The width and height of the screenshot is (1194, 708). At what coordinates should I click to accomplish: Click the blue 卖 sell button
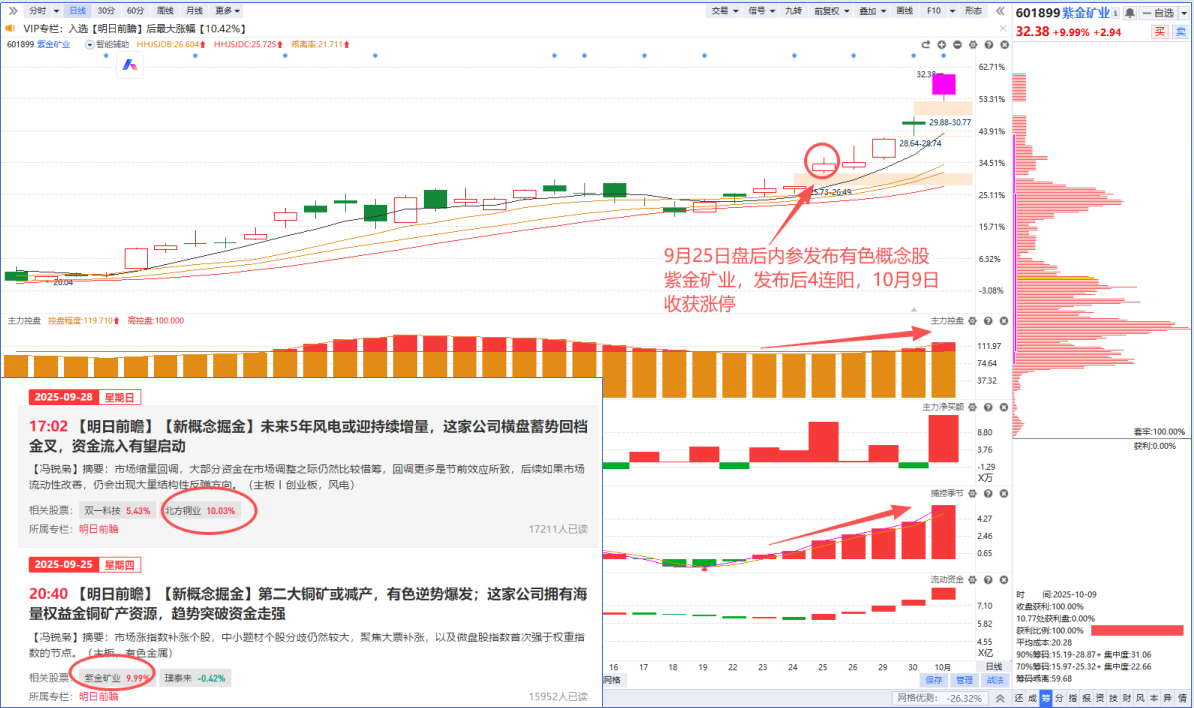pos(1180,31)
